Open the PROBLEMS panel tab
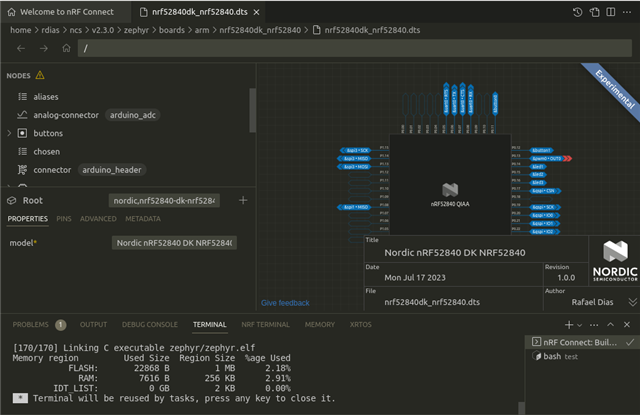640x415 pixels. point(31,325)
